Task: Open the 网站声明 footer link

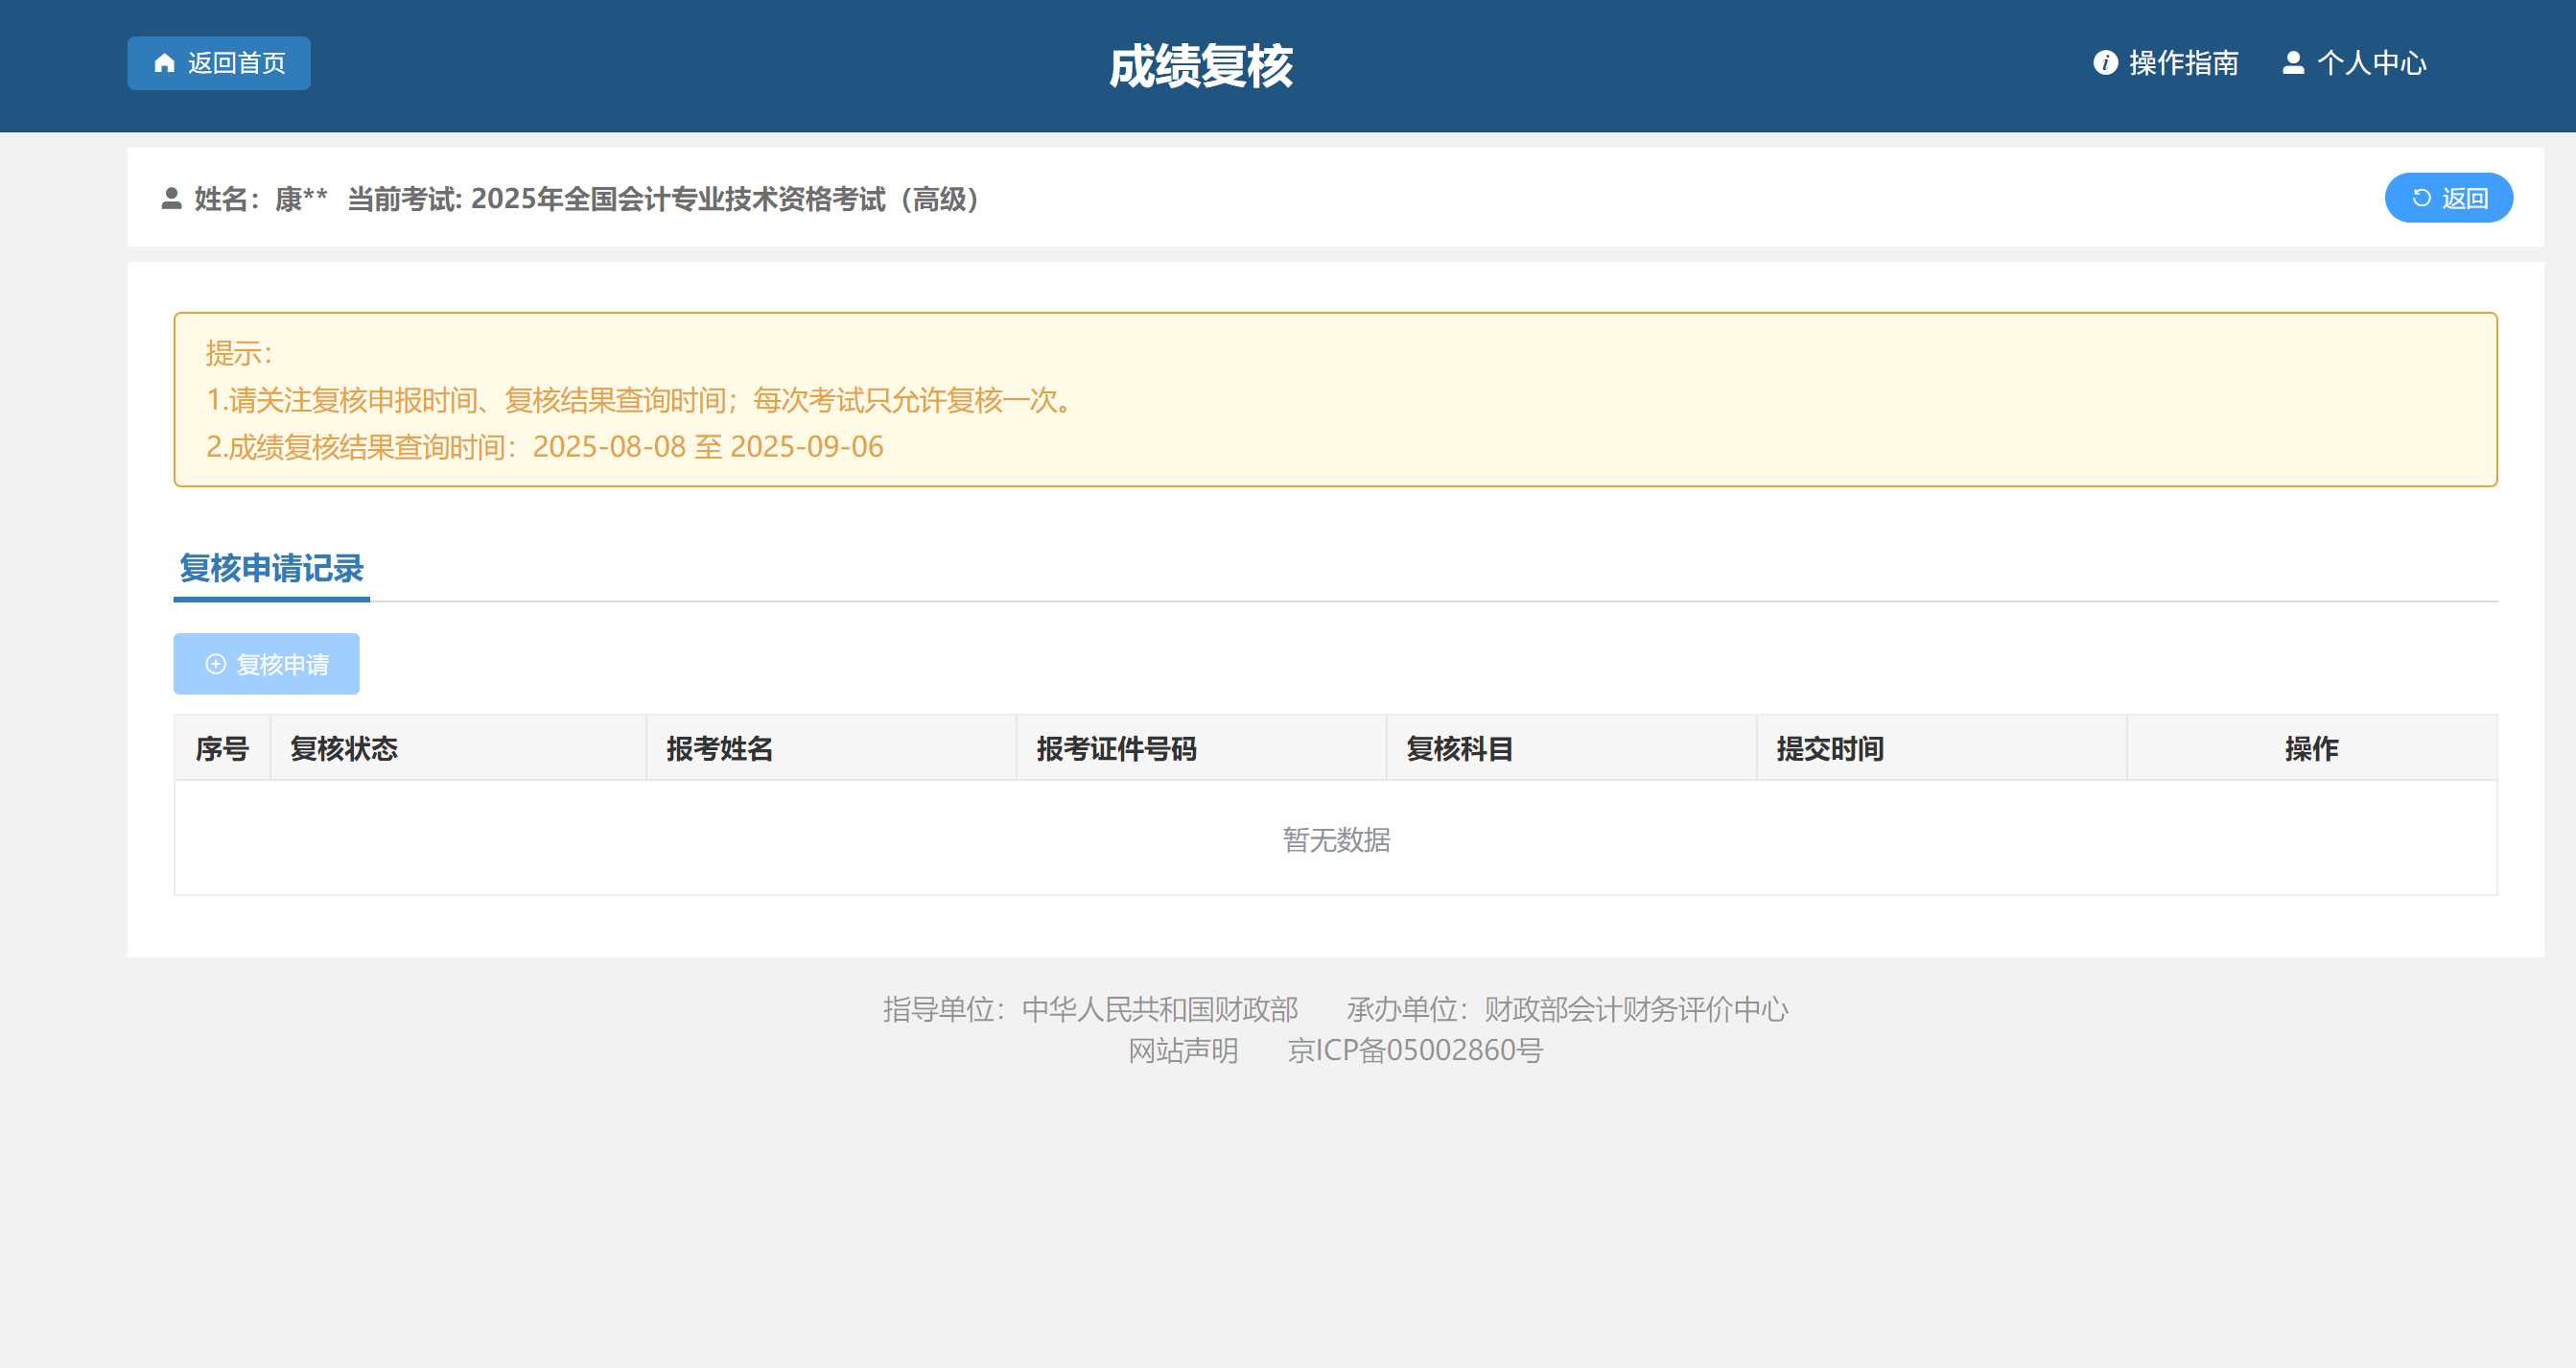Action: pos(1183,1050)
